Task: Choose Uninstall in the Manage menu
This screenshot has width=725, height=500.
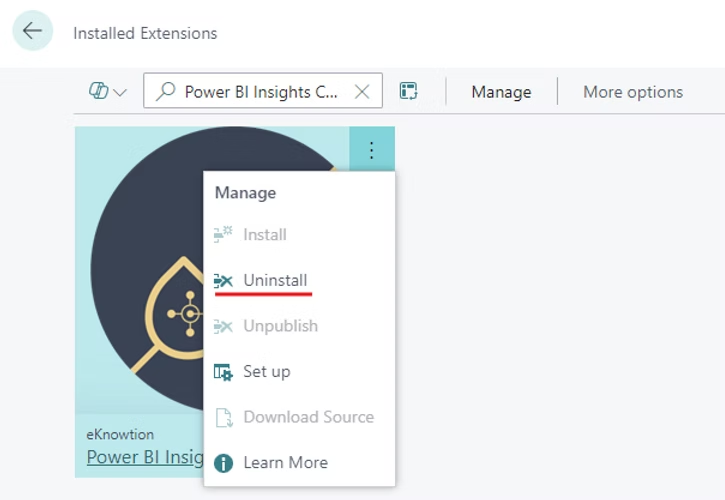Action: pyautogui.click(x=274, y=281)
